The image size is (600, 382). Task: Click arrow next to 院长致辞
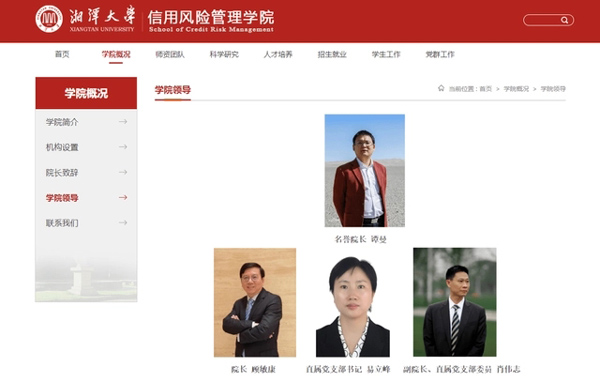[x=123, y=172]
